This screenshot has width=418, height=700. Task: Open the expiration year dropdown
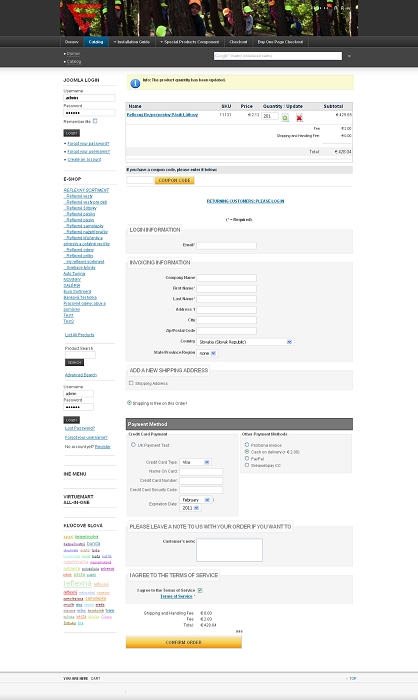[x=191, y=508]
